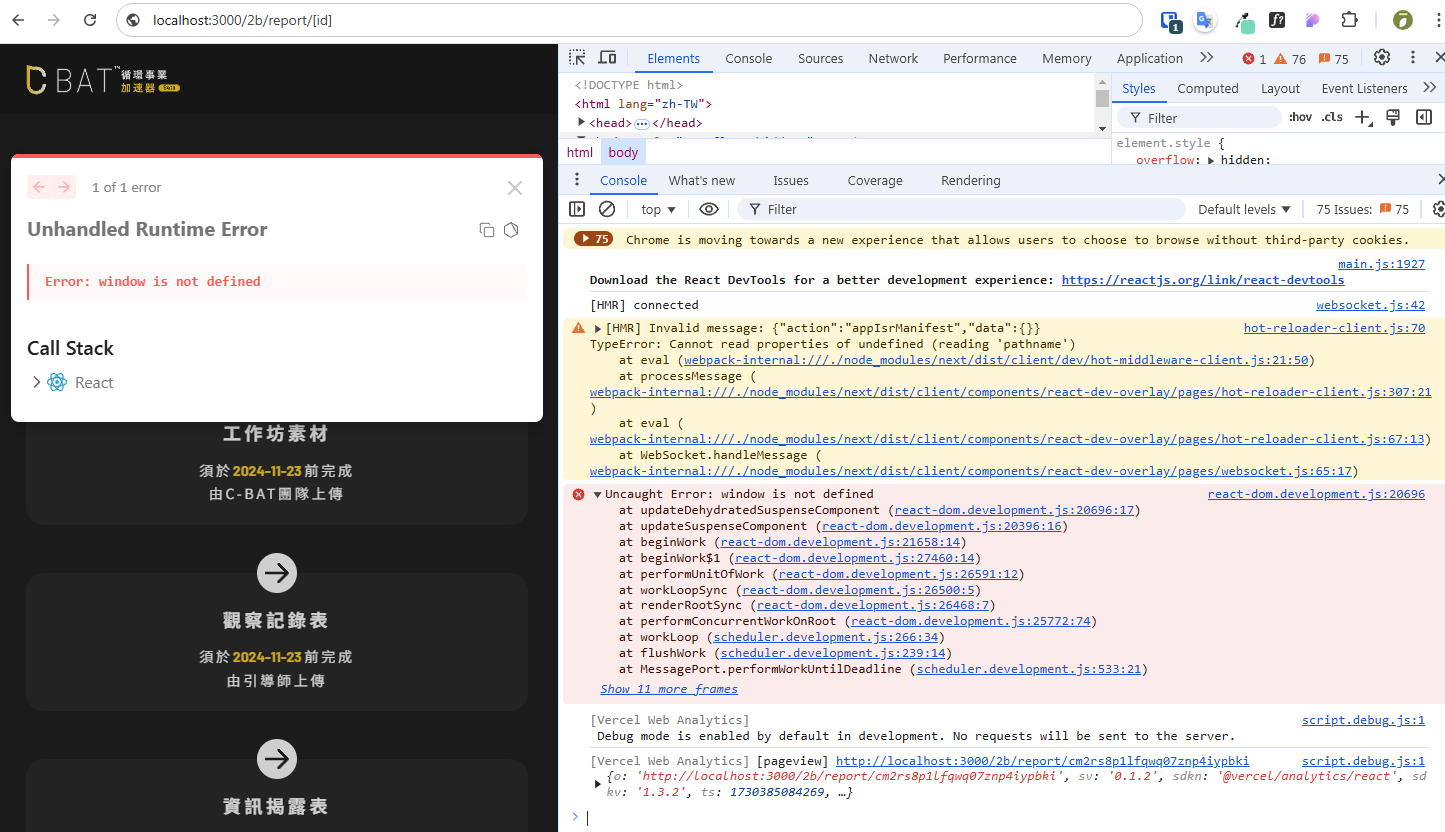Expand the React call stack entry
This screenshot has width=1445, height=832.
pyautogui.click(x=37, y=382)
